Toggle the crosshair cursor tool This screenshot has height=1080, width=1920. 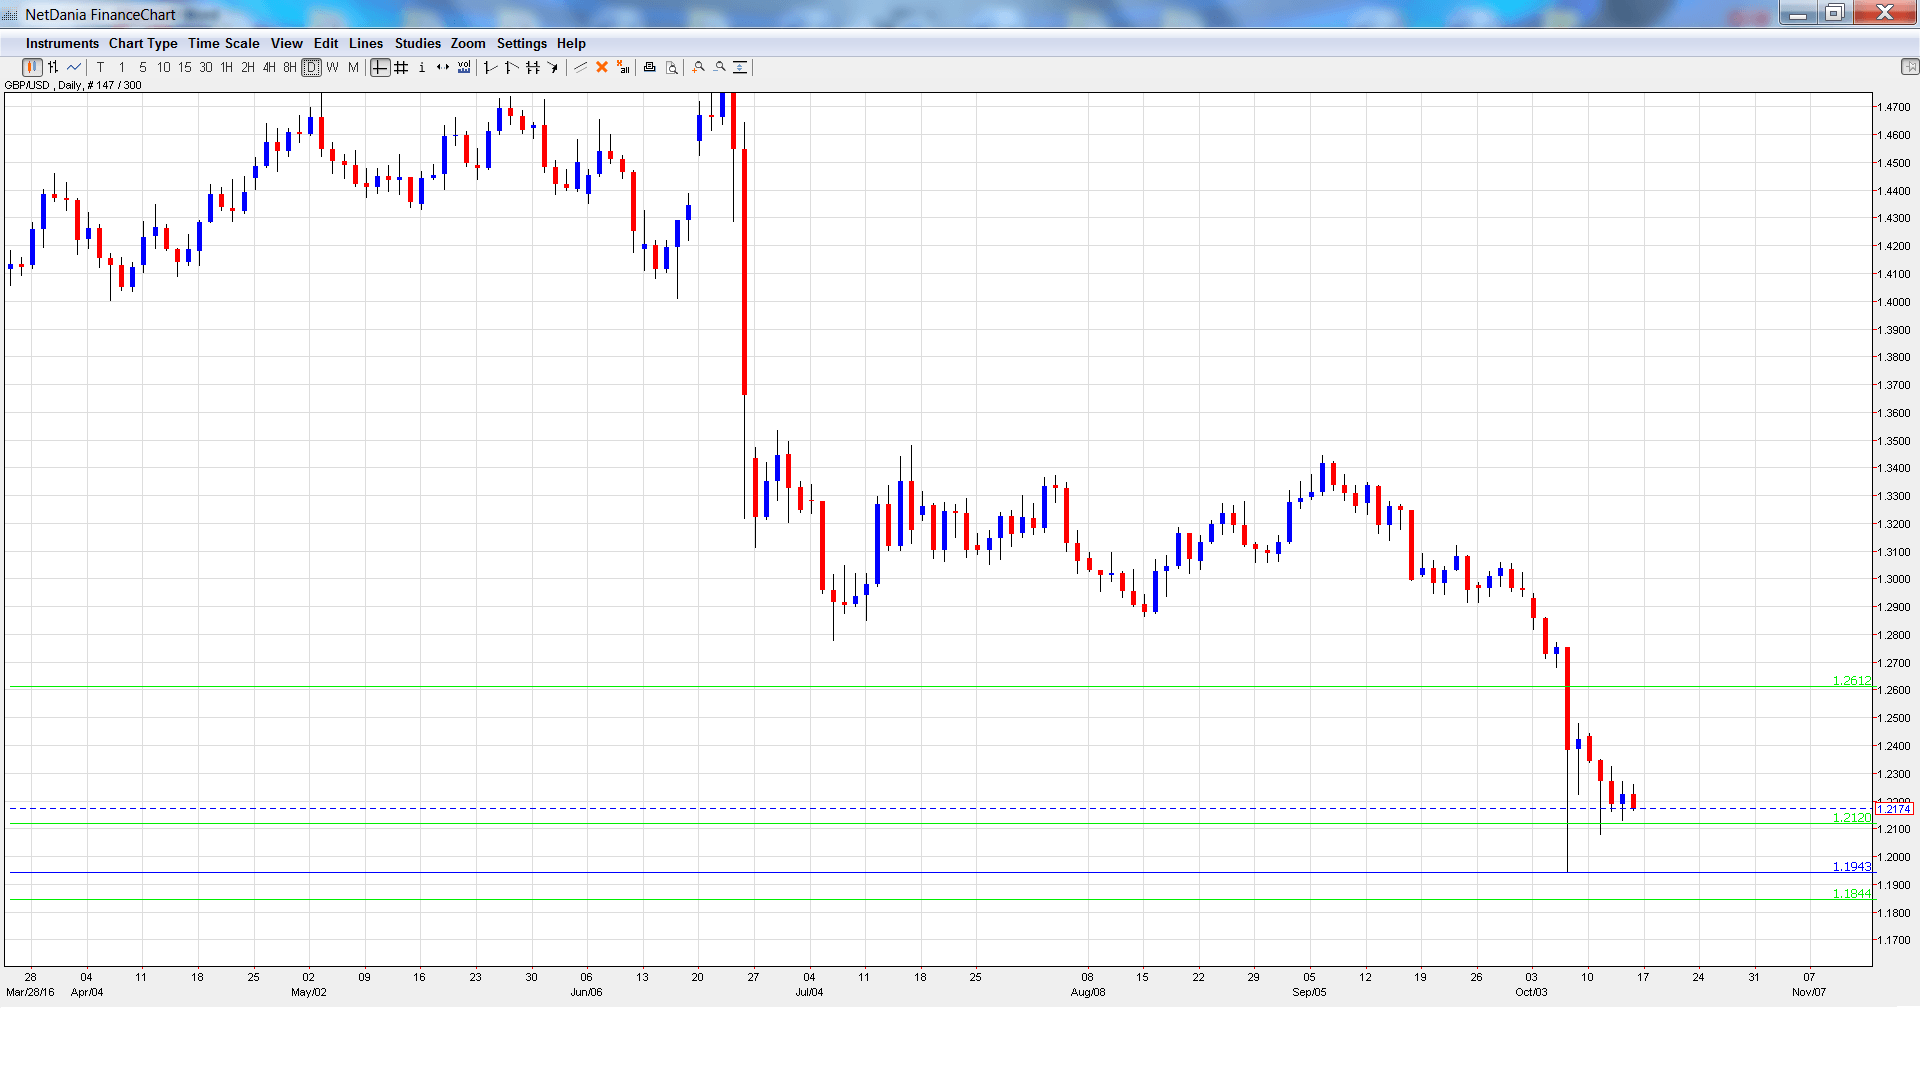[380, 67]
